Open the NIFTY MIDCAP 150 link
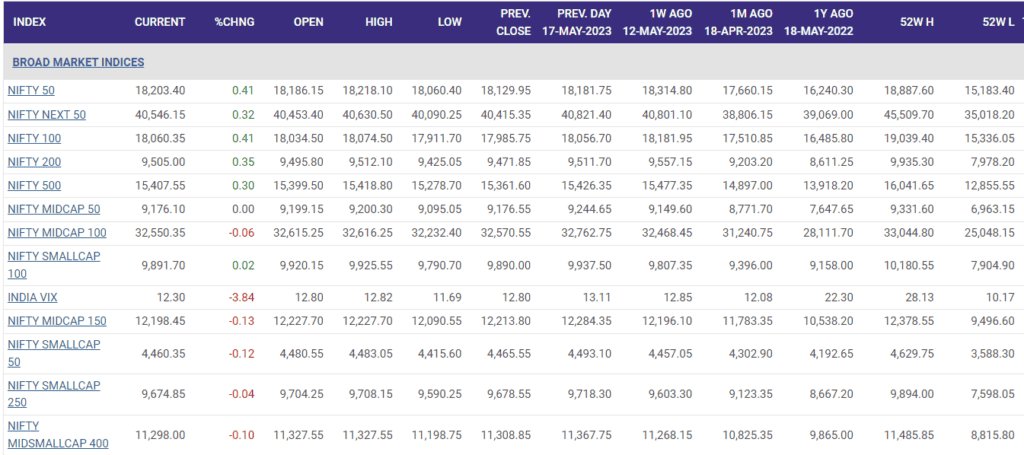Viewport: 1024px width, 455px height. [57, 321]
